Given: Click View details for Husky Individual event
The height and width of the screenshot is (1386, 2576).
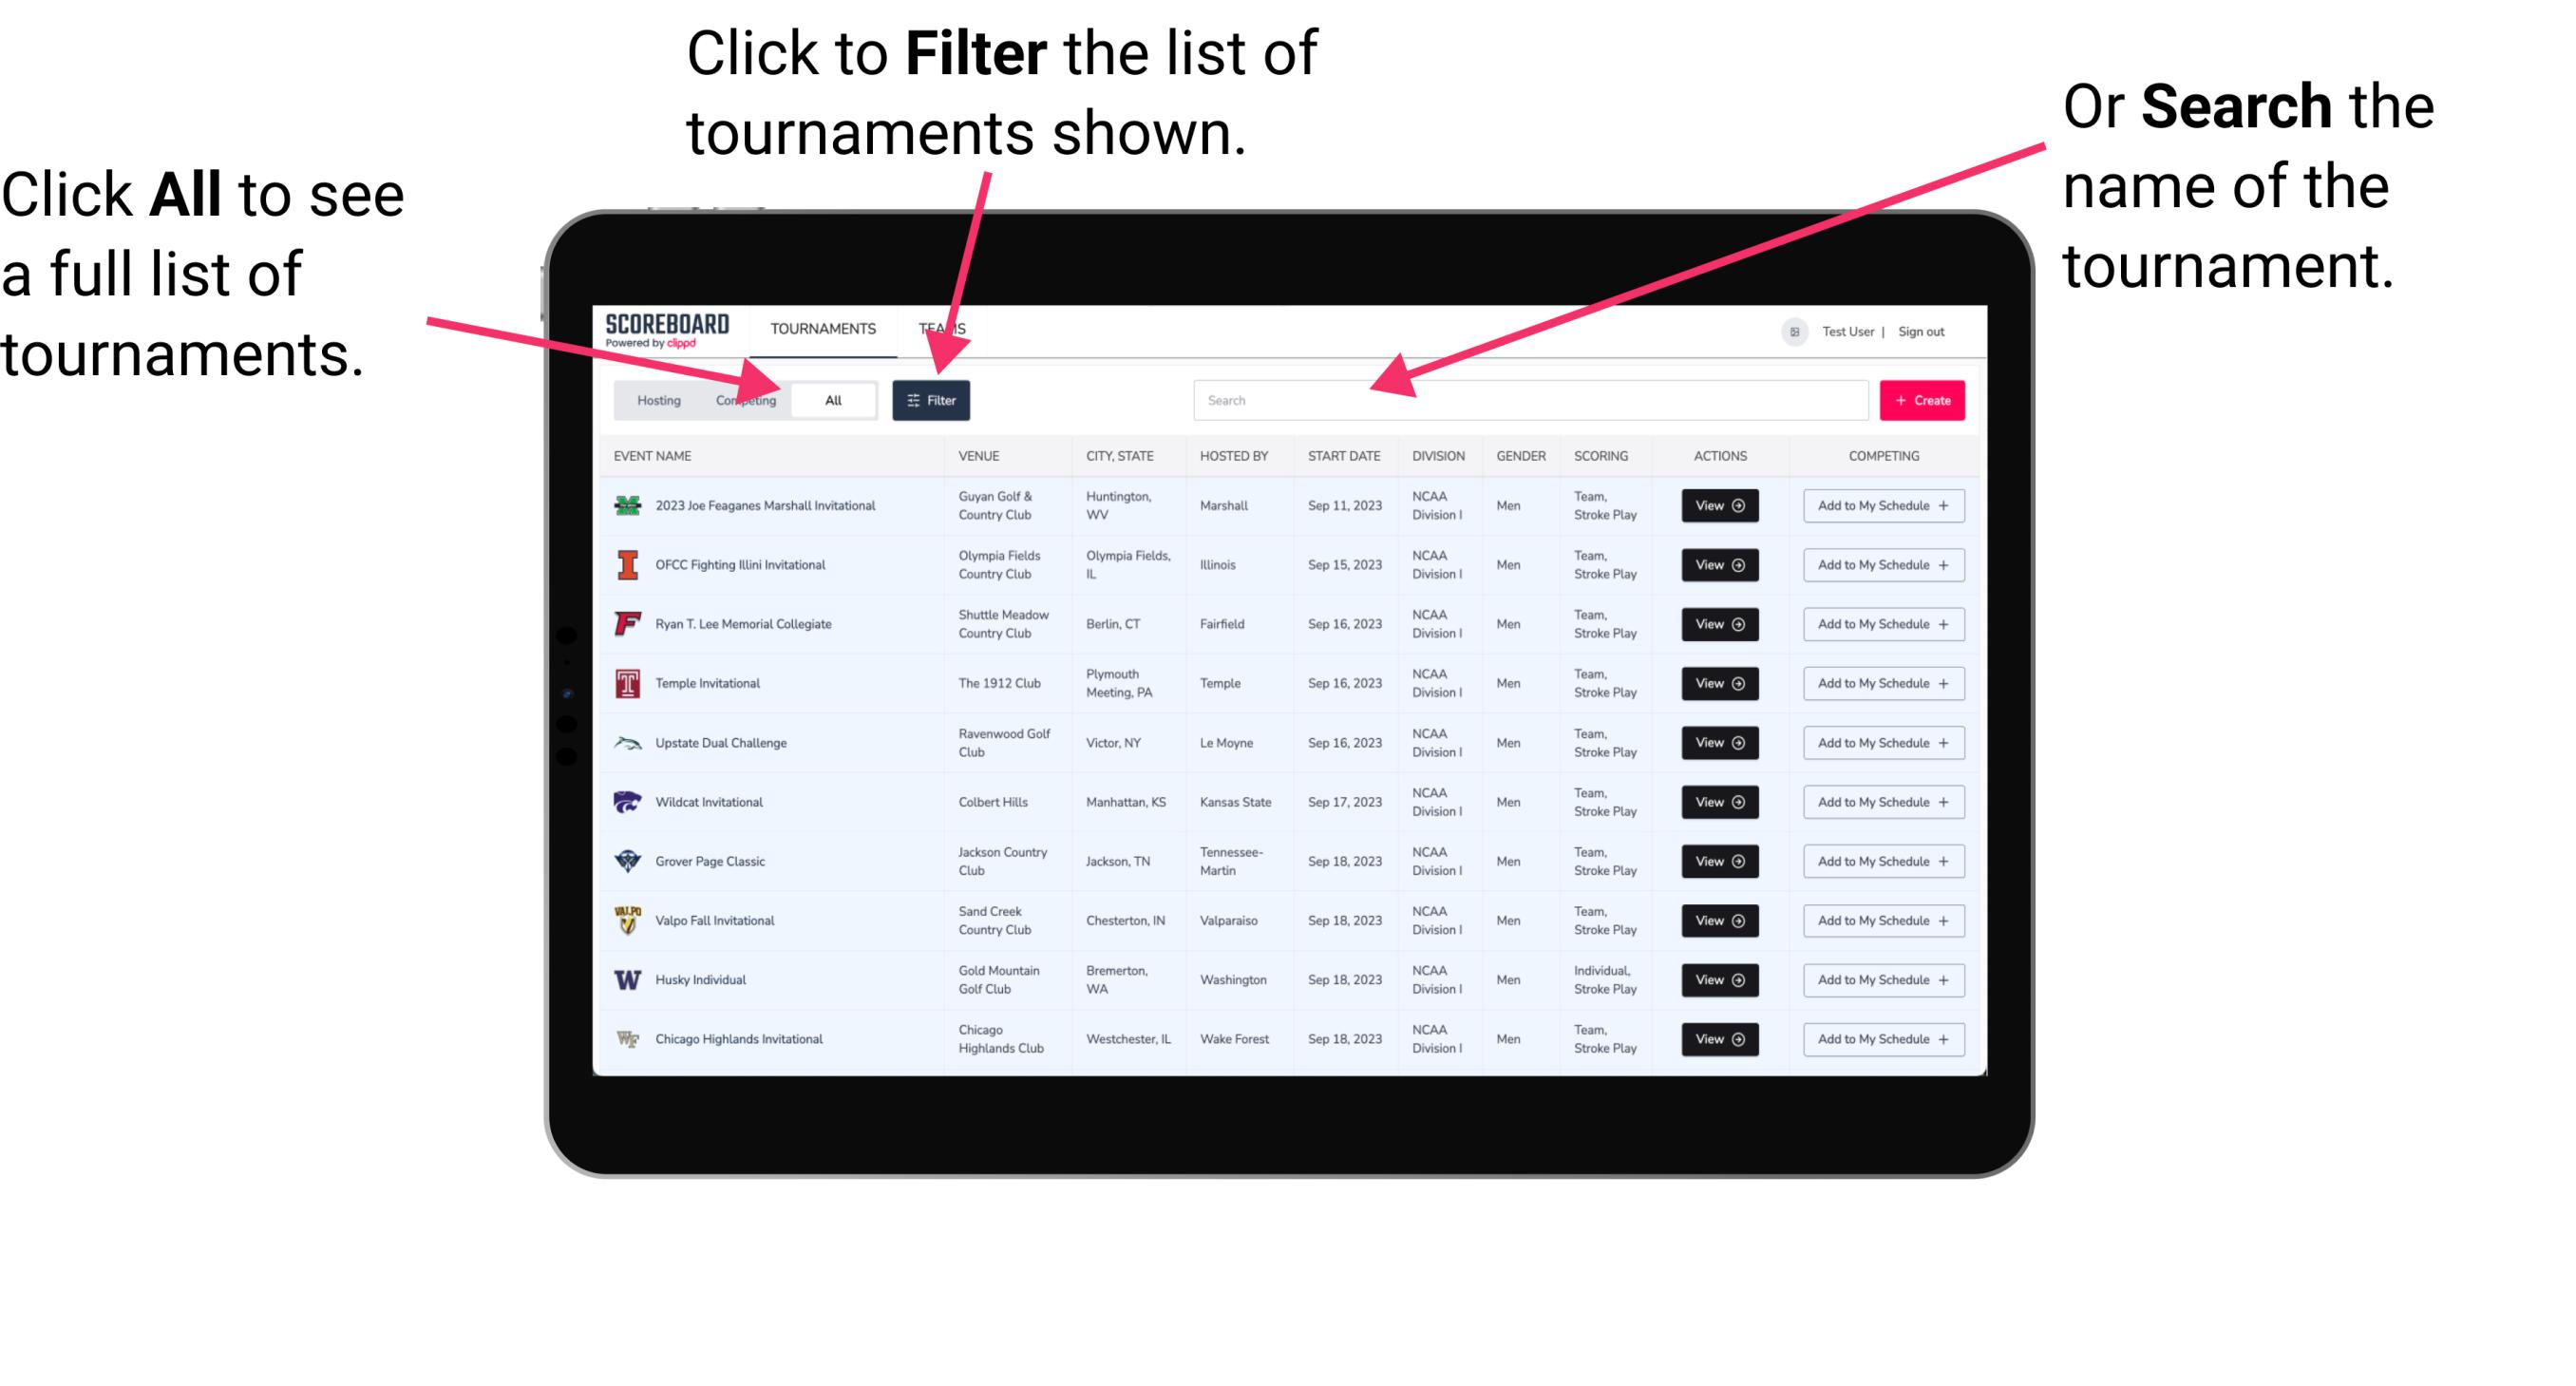Looking at the screenshot, I should 1718,979.
